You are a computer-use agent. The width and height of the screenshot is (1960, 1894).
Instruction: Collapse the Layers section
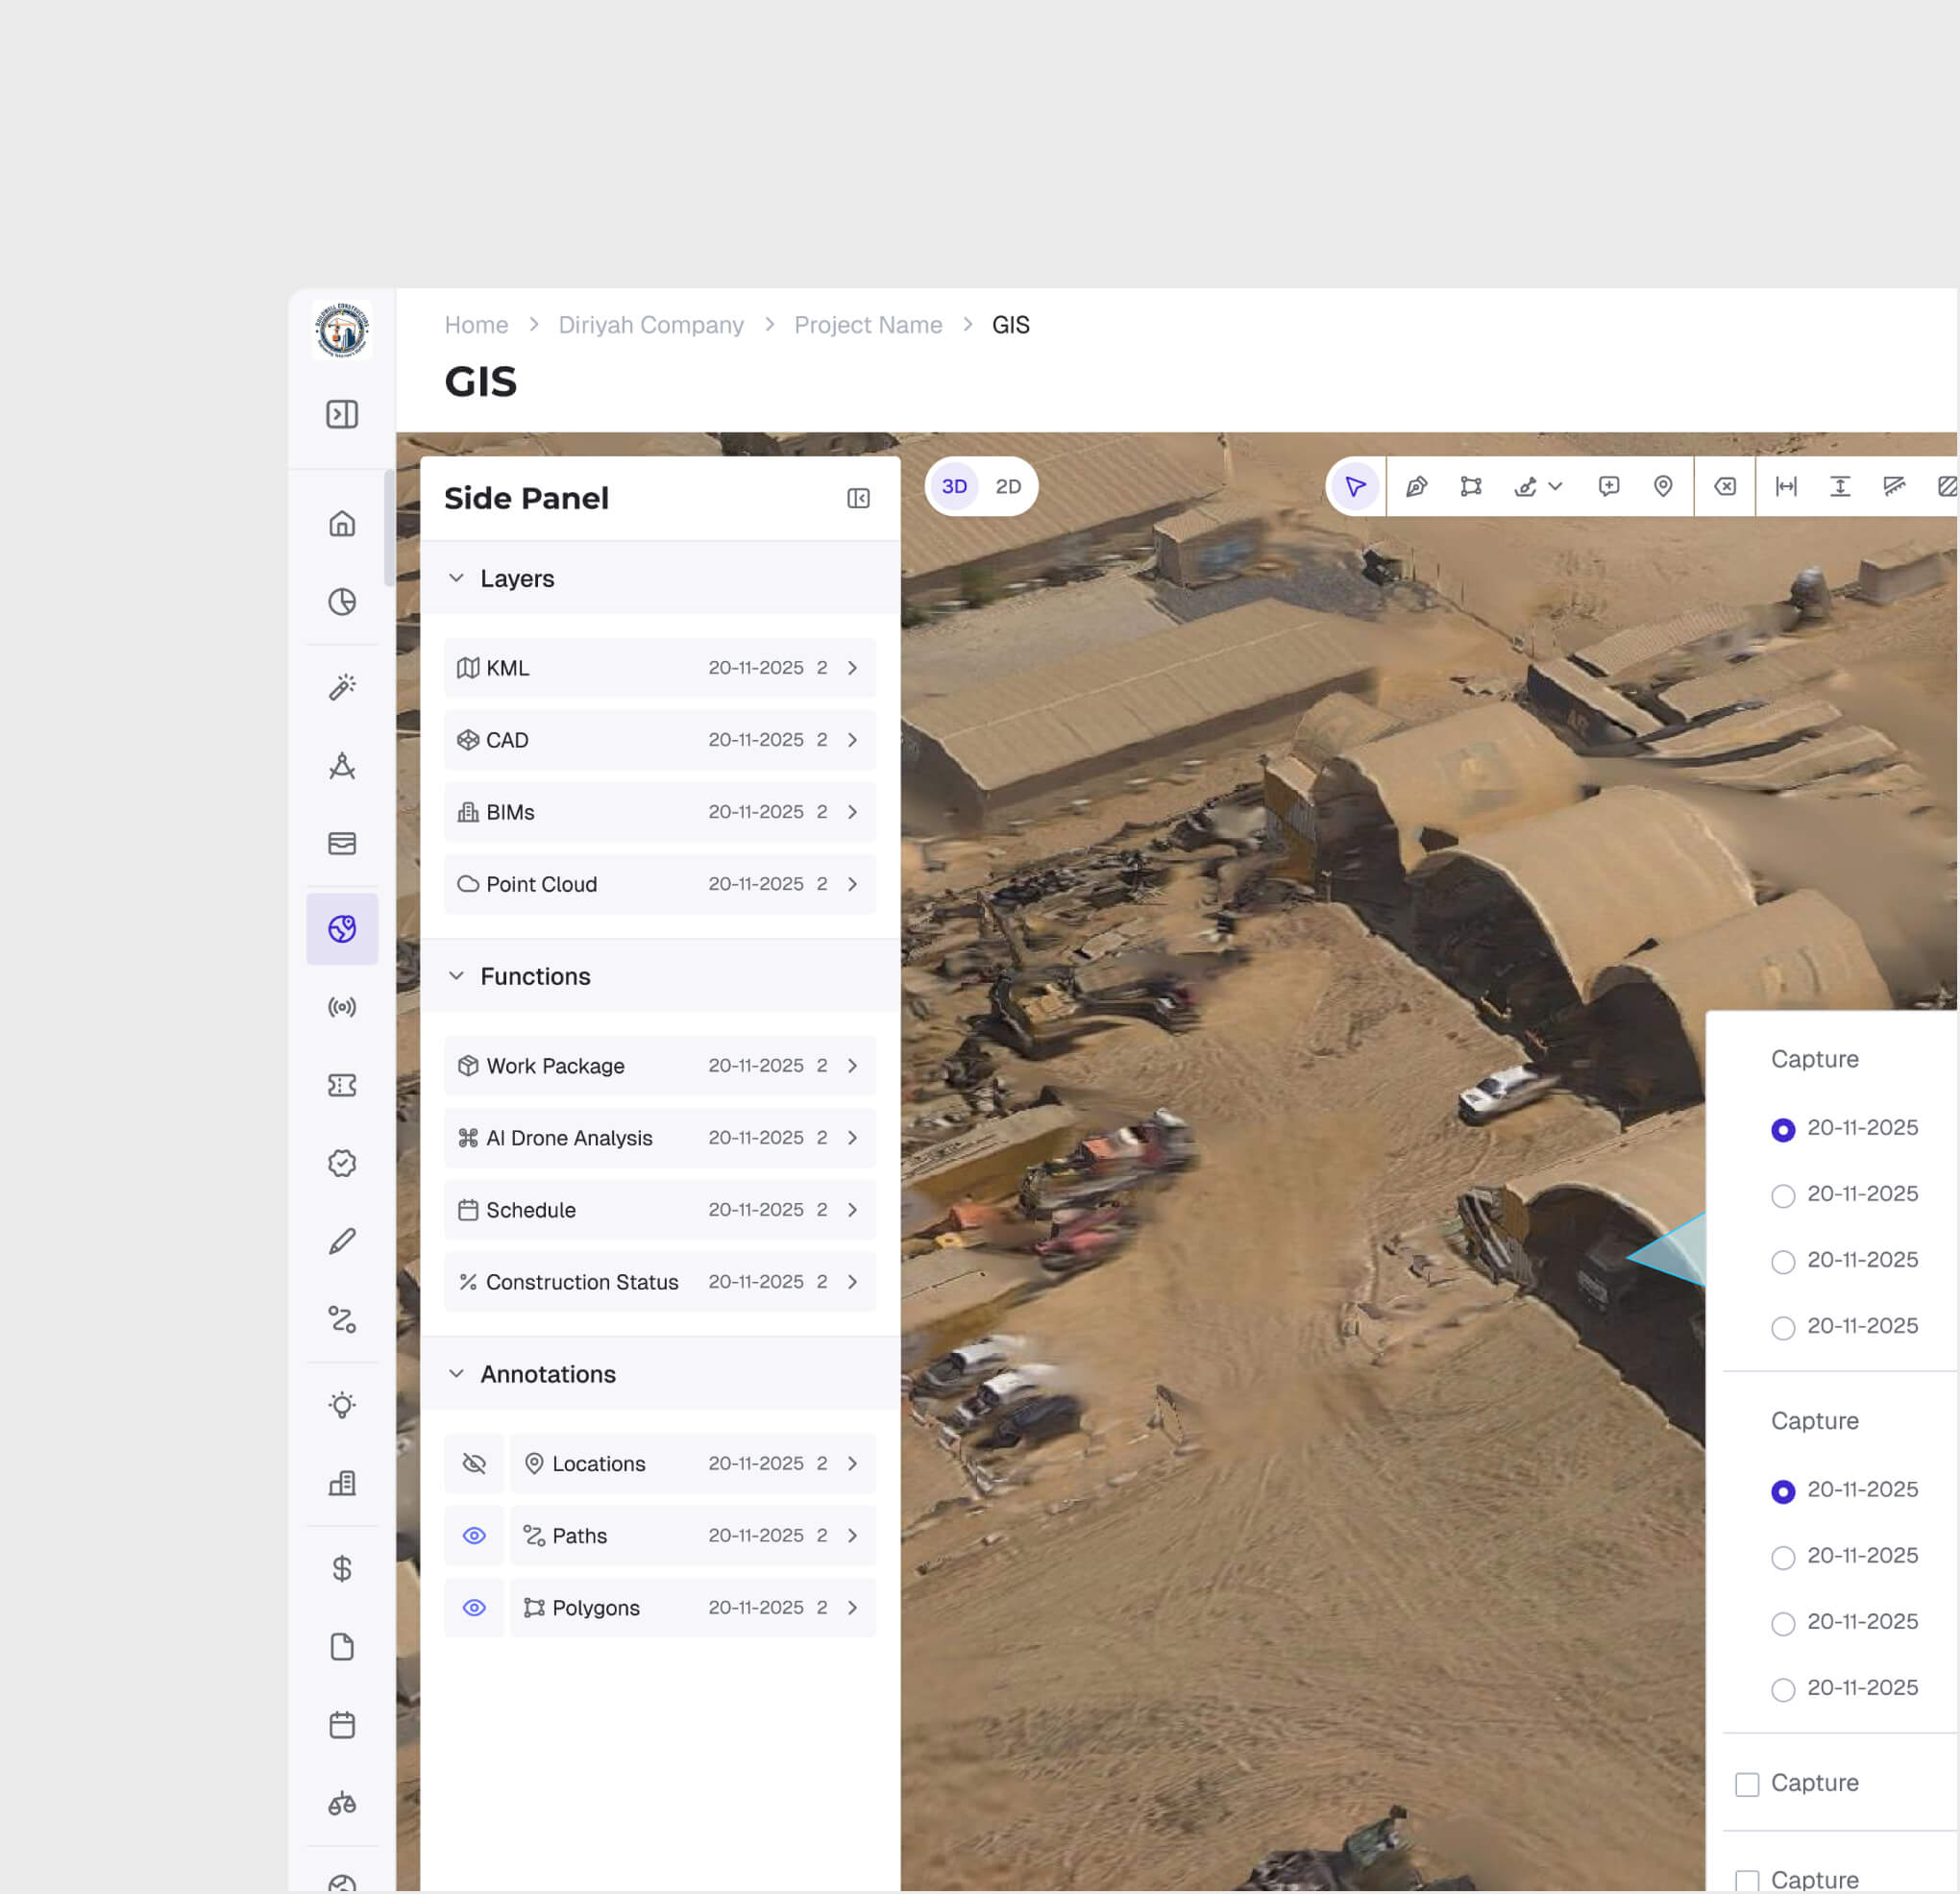pos(457,578)
